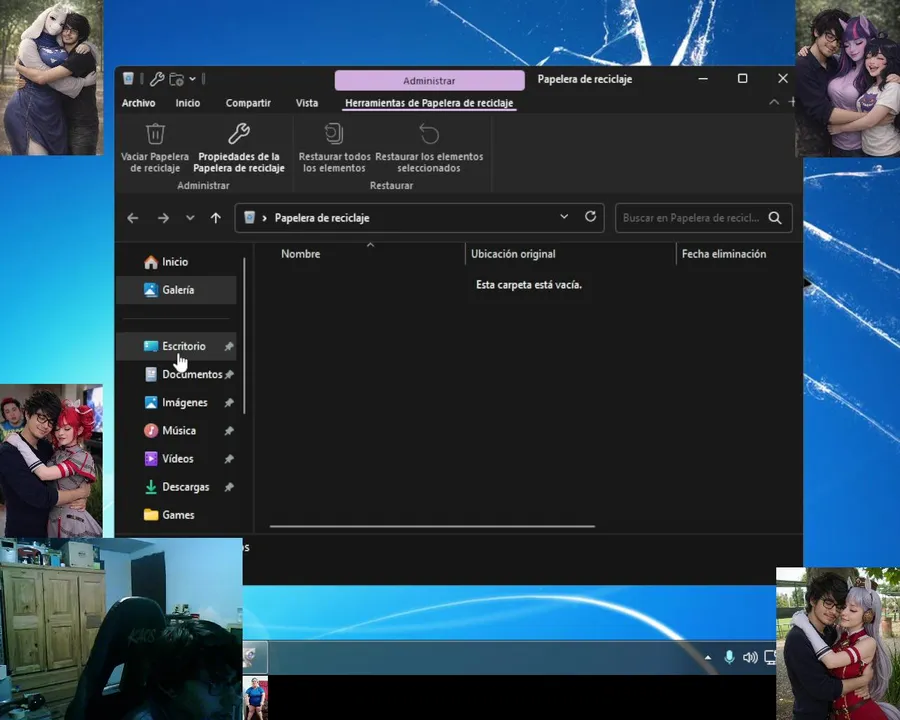Expand the address bar history dropdown
The height and width of the screenshot is (720, 900).
(x=564, y=216)
